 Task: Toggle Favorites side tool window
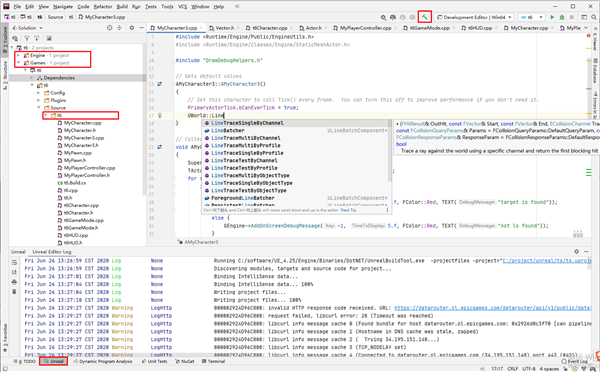point(5,338)
